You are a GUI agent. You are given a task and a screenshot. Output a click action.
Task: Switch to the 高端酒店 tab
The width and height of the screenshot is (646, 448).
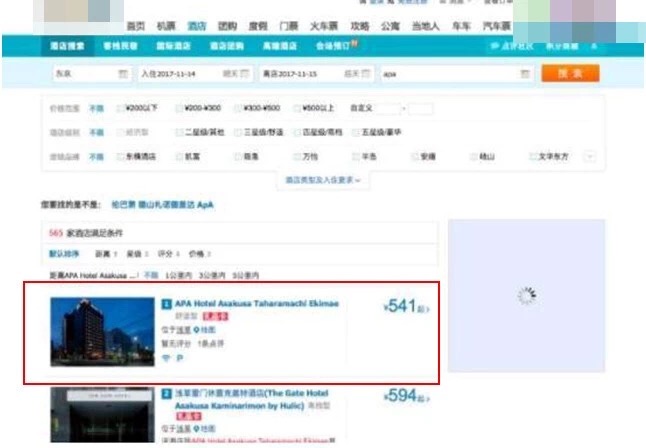[x=280, y=46]
